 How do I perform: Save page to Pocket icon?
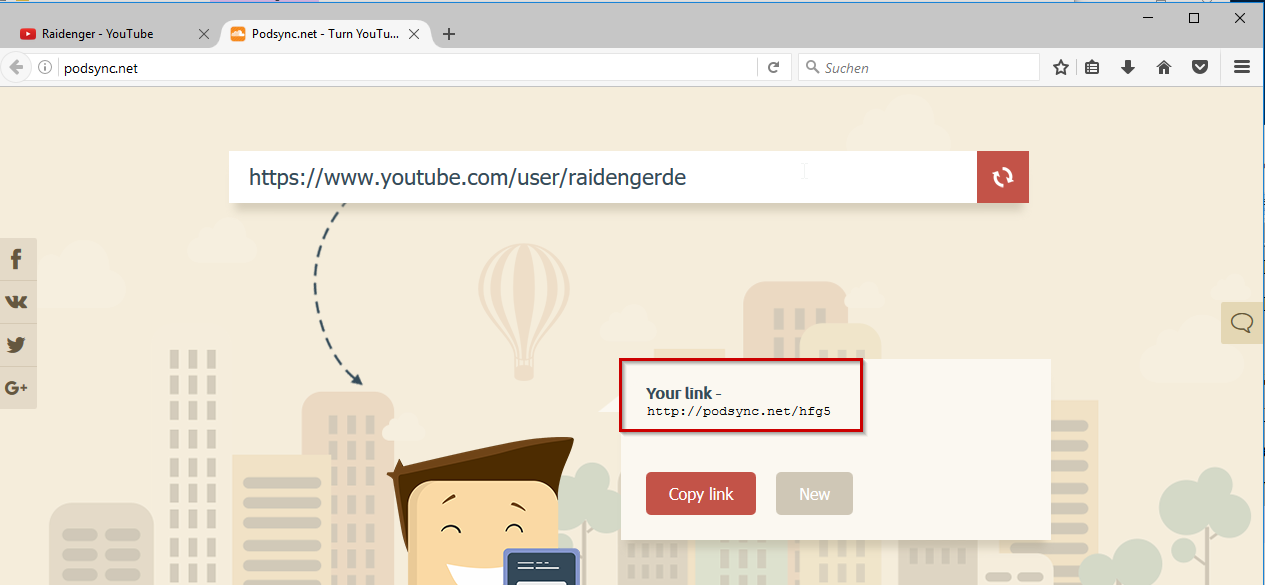coord(1200,67)
